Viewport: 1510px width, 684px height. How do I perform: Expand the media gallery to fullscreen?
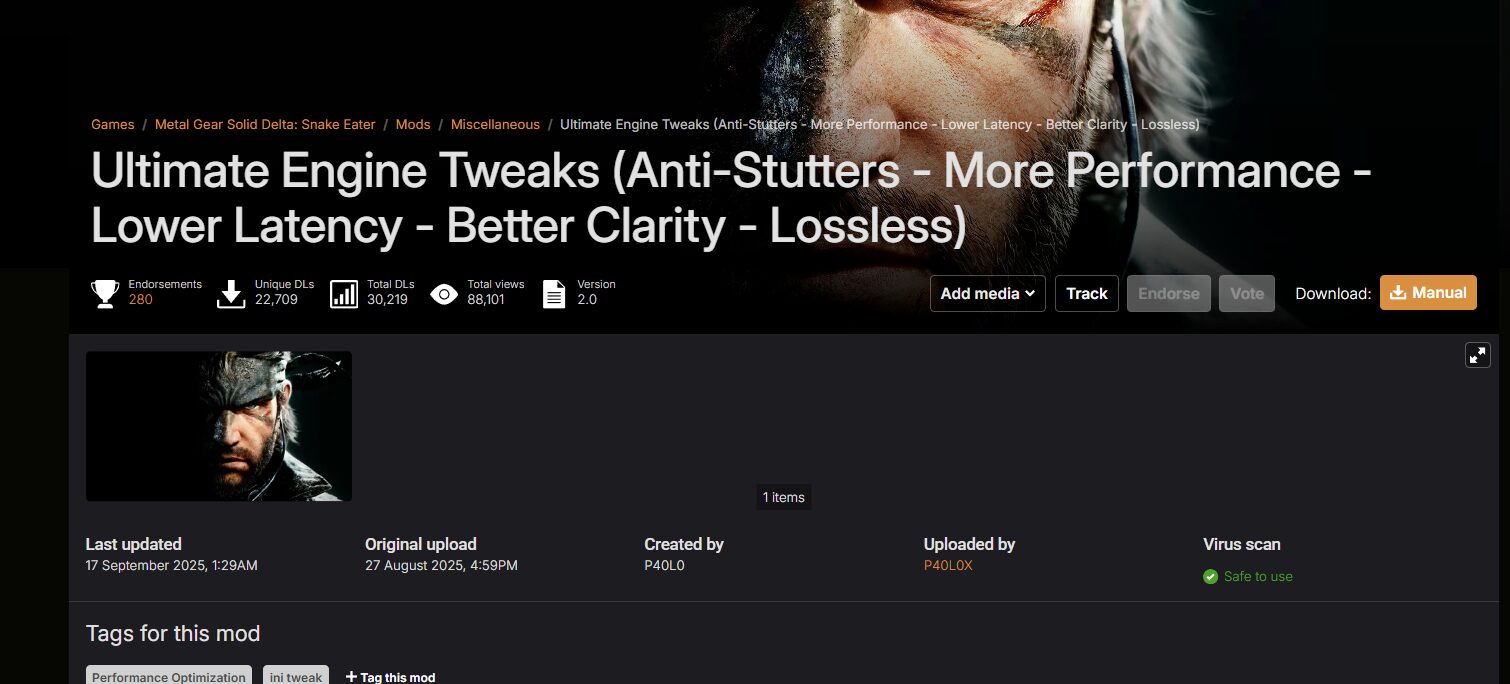click(x=1478, y=355)
